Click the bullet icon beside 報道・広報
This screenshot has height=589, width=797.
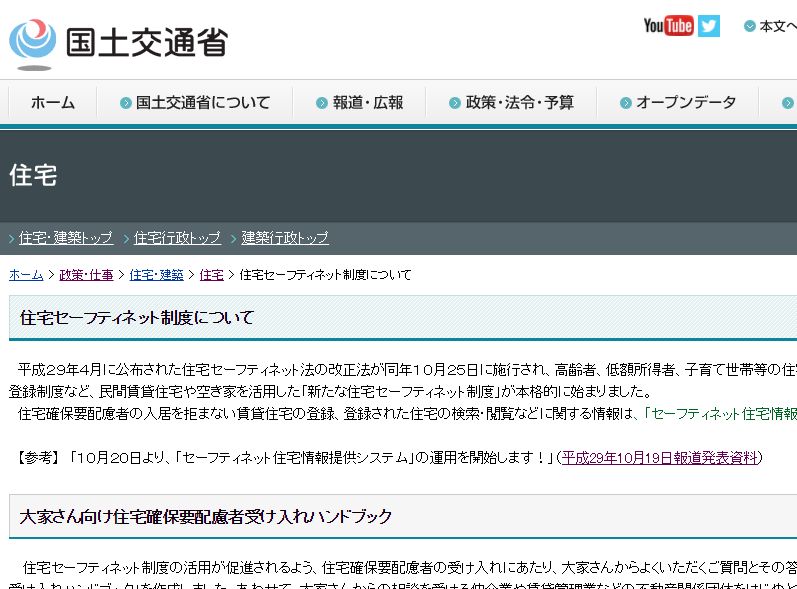322,103
